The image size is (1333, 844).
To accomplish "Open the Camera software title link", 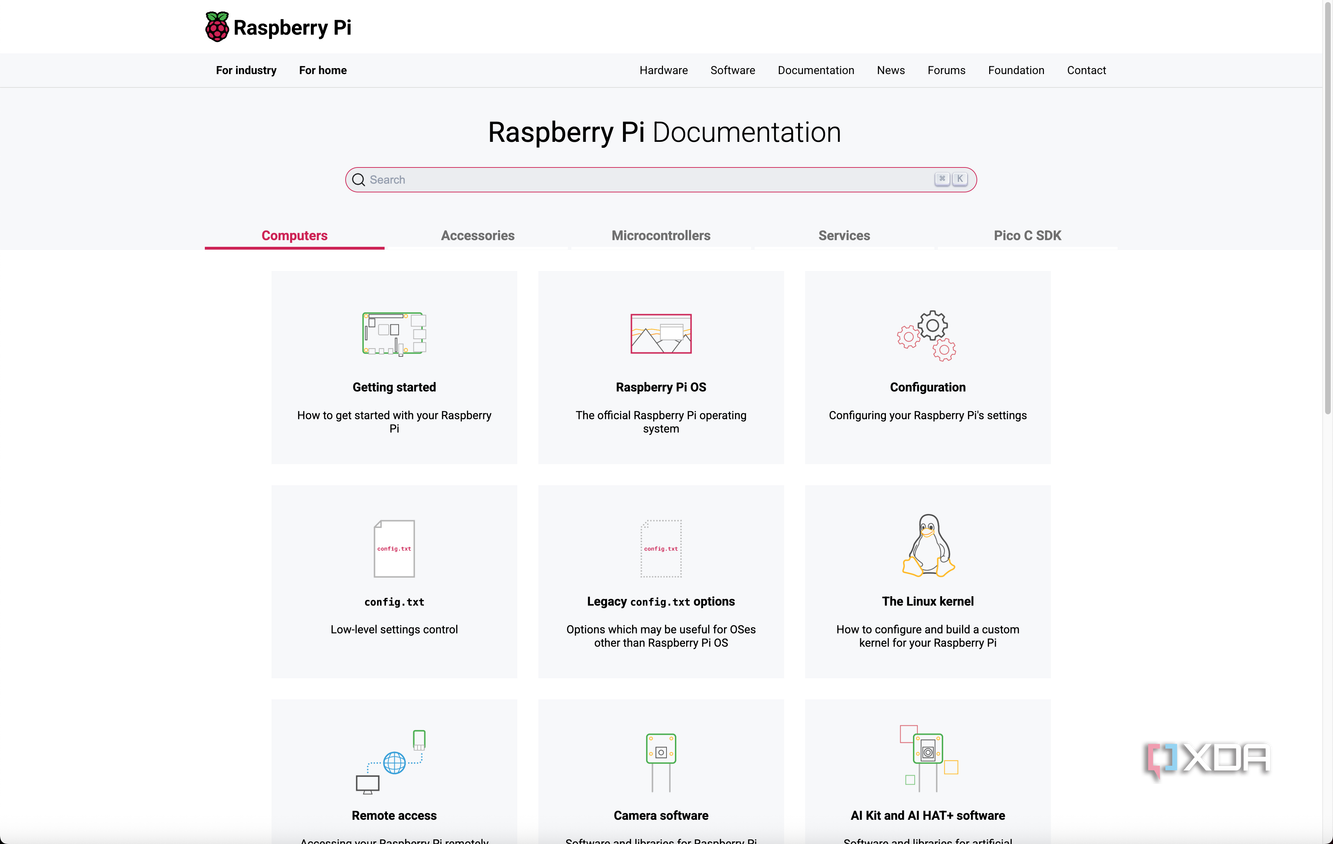I will click(x=661, y=816).
